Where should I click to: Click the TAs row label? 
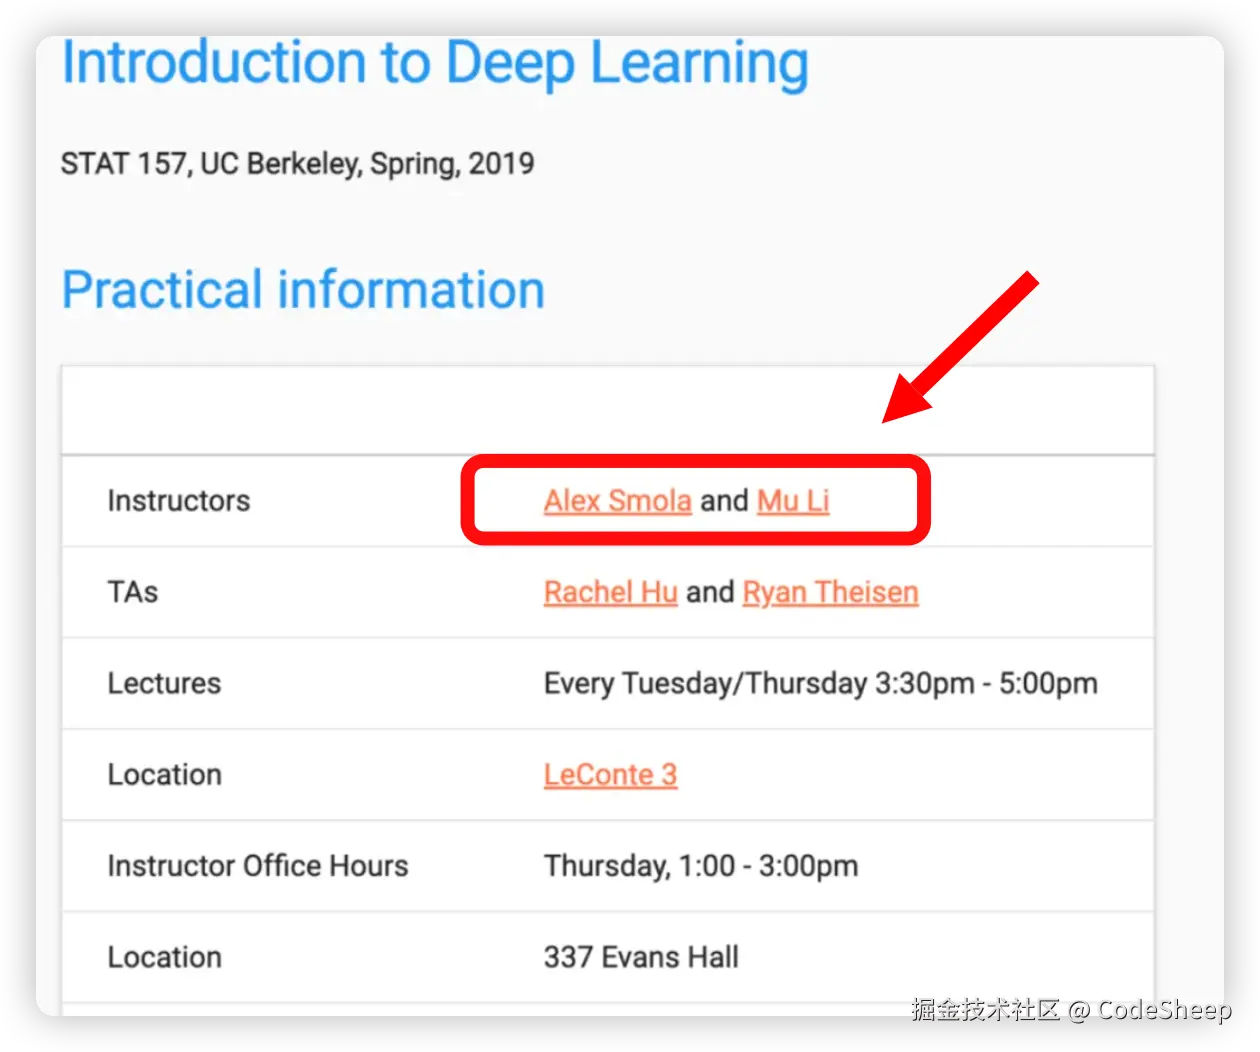coord(133,592)
